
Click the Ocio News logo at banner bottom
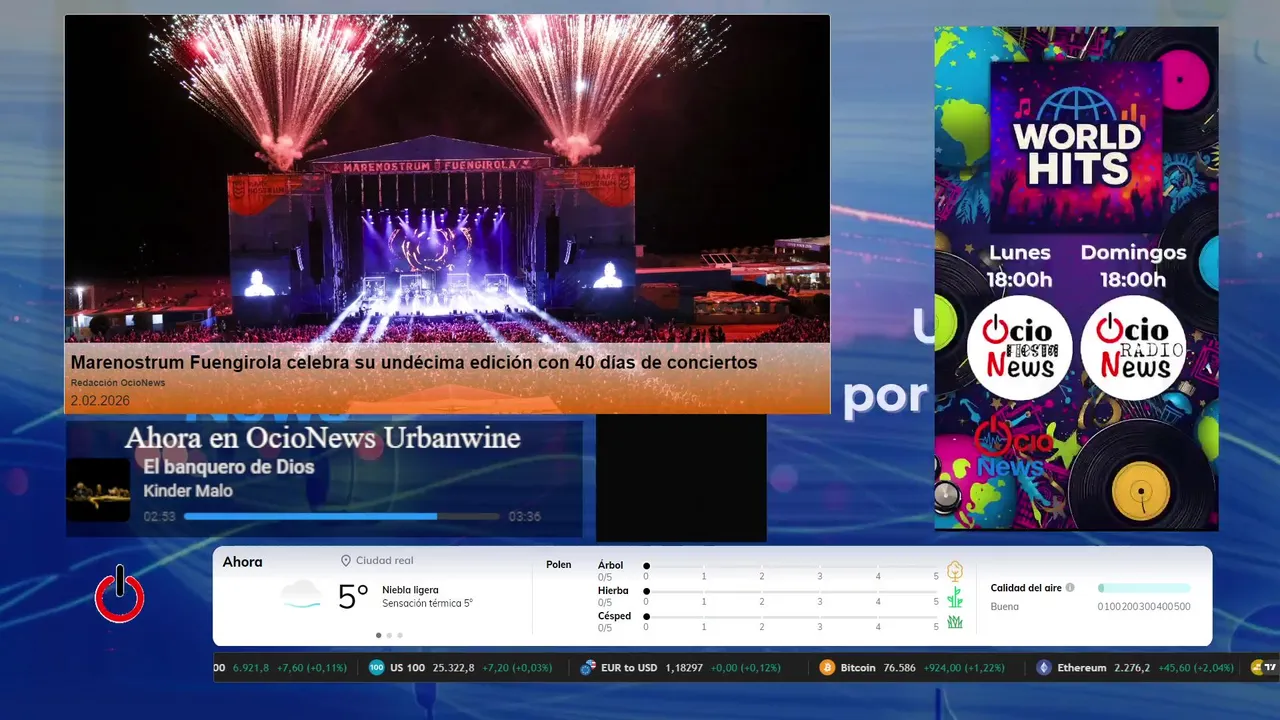1013,447
